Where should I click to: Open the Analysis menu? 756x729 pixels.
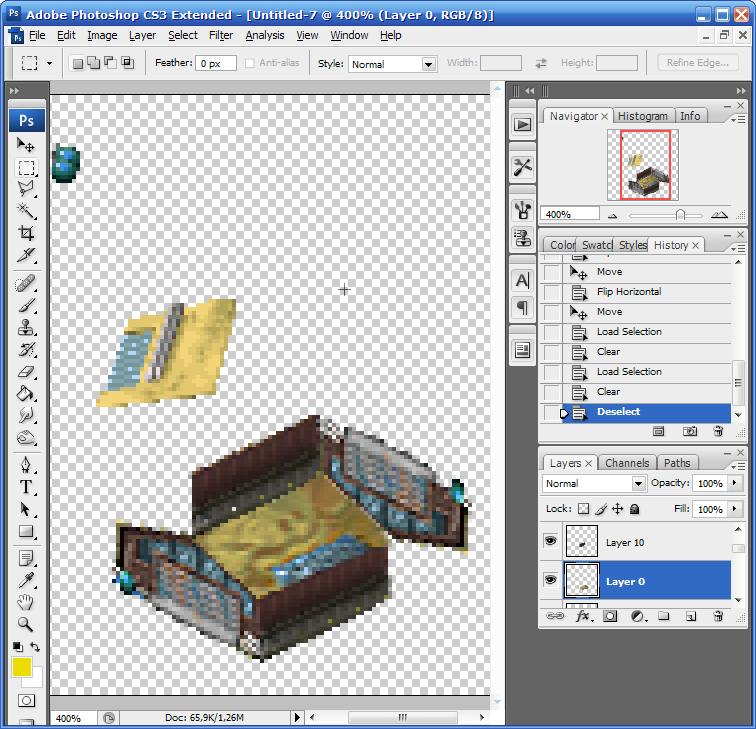click(265, 35)
